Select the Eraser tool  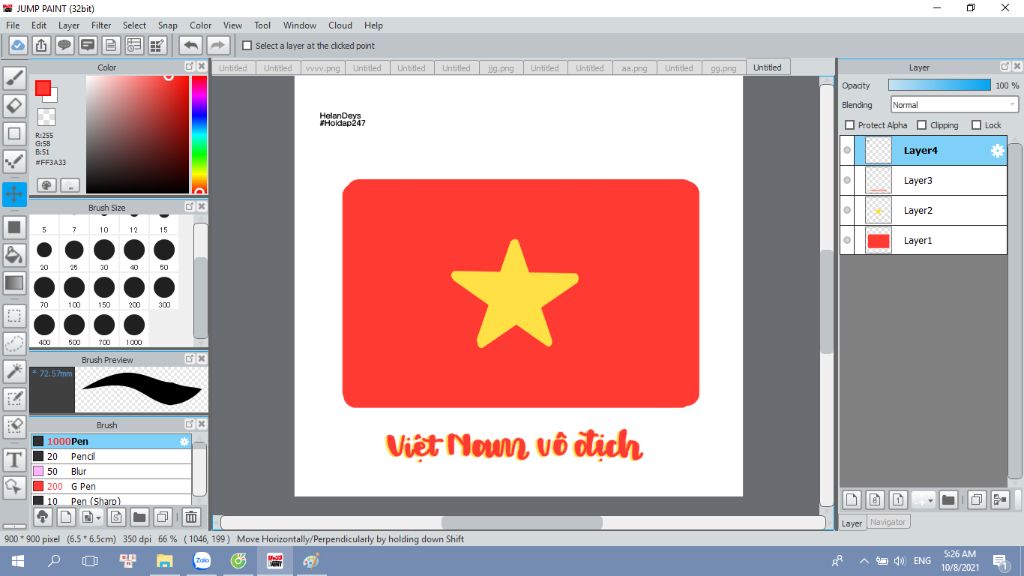point(14,105)
